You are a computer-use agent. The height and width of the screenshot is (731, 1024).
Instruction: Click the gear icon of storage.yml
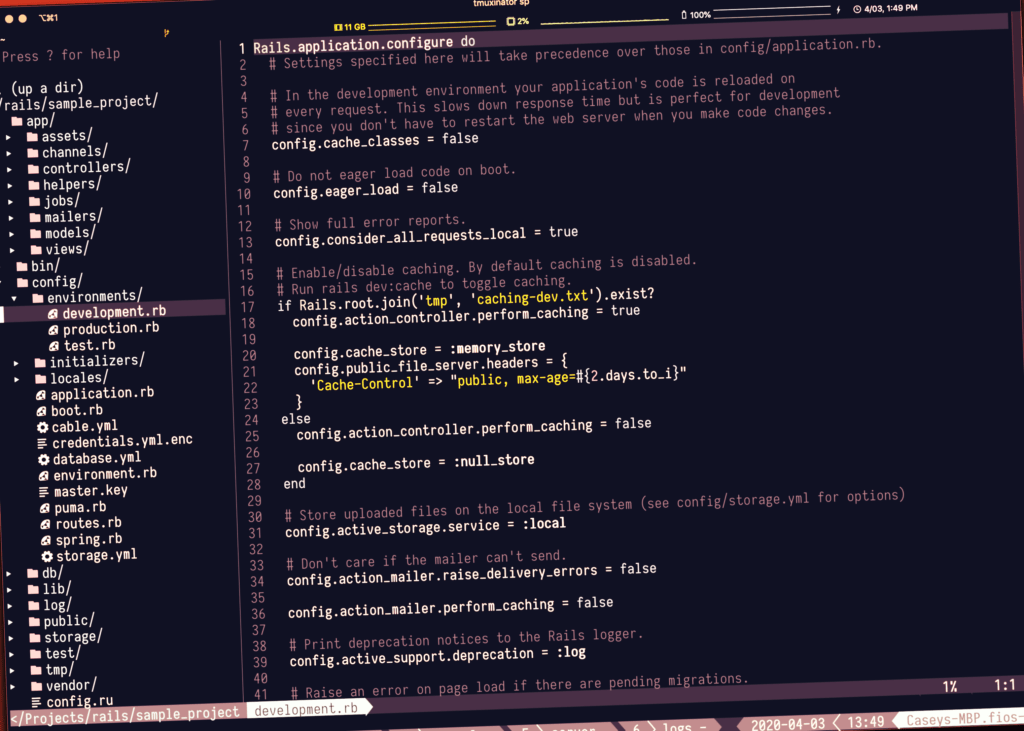point(47,557)
